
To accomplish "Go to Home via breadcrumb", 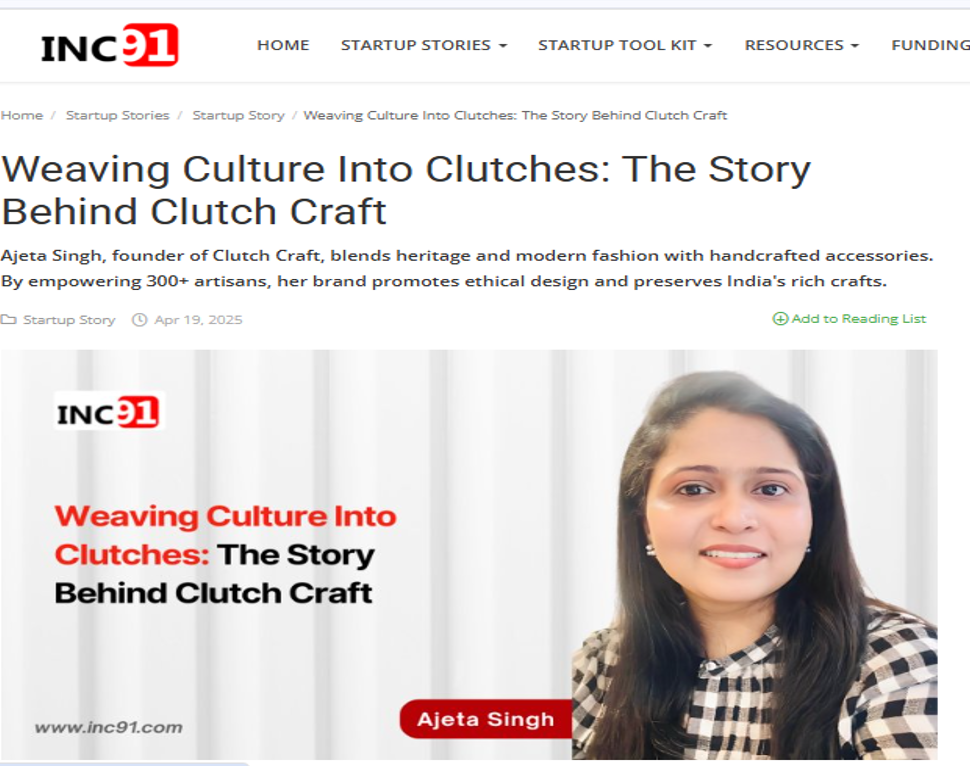I will click(22, 115).
